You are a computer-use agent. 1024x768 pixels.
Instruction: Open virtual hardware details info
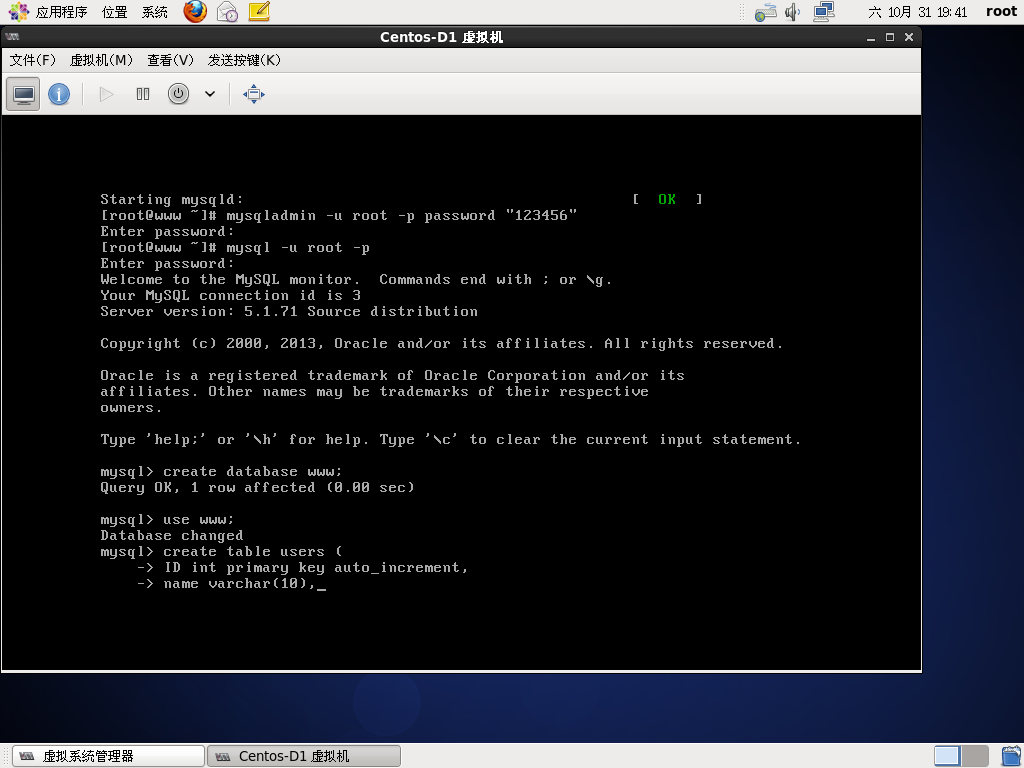coord(59,94)
